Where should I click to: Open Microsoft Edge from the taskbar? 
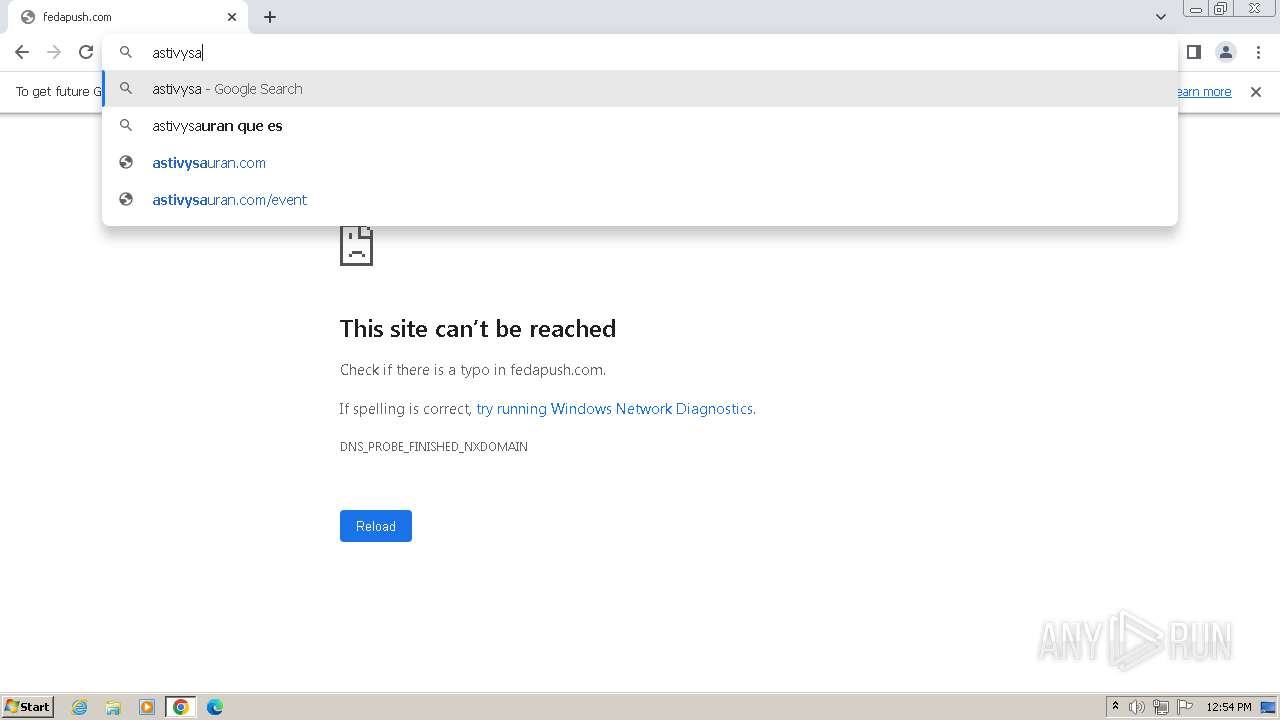pyautogui.click(x=215, y=707)
